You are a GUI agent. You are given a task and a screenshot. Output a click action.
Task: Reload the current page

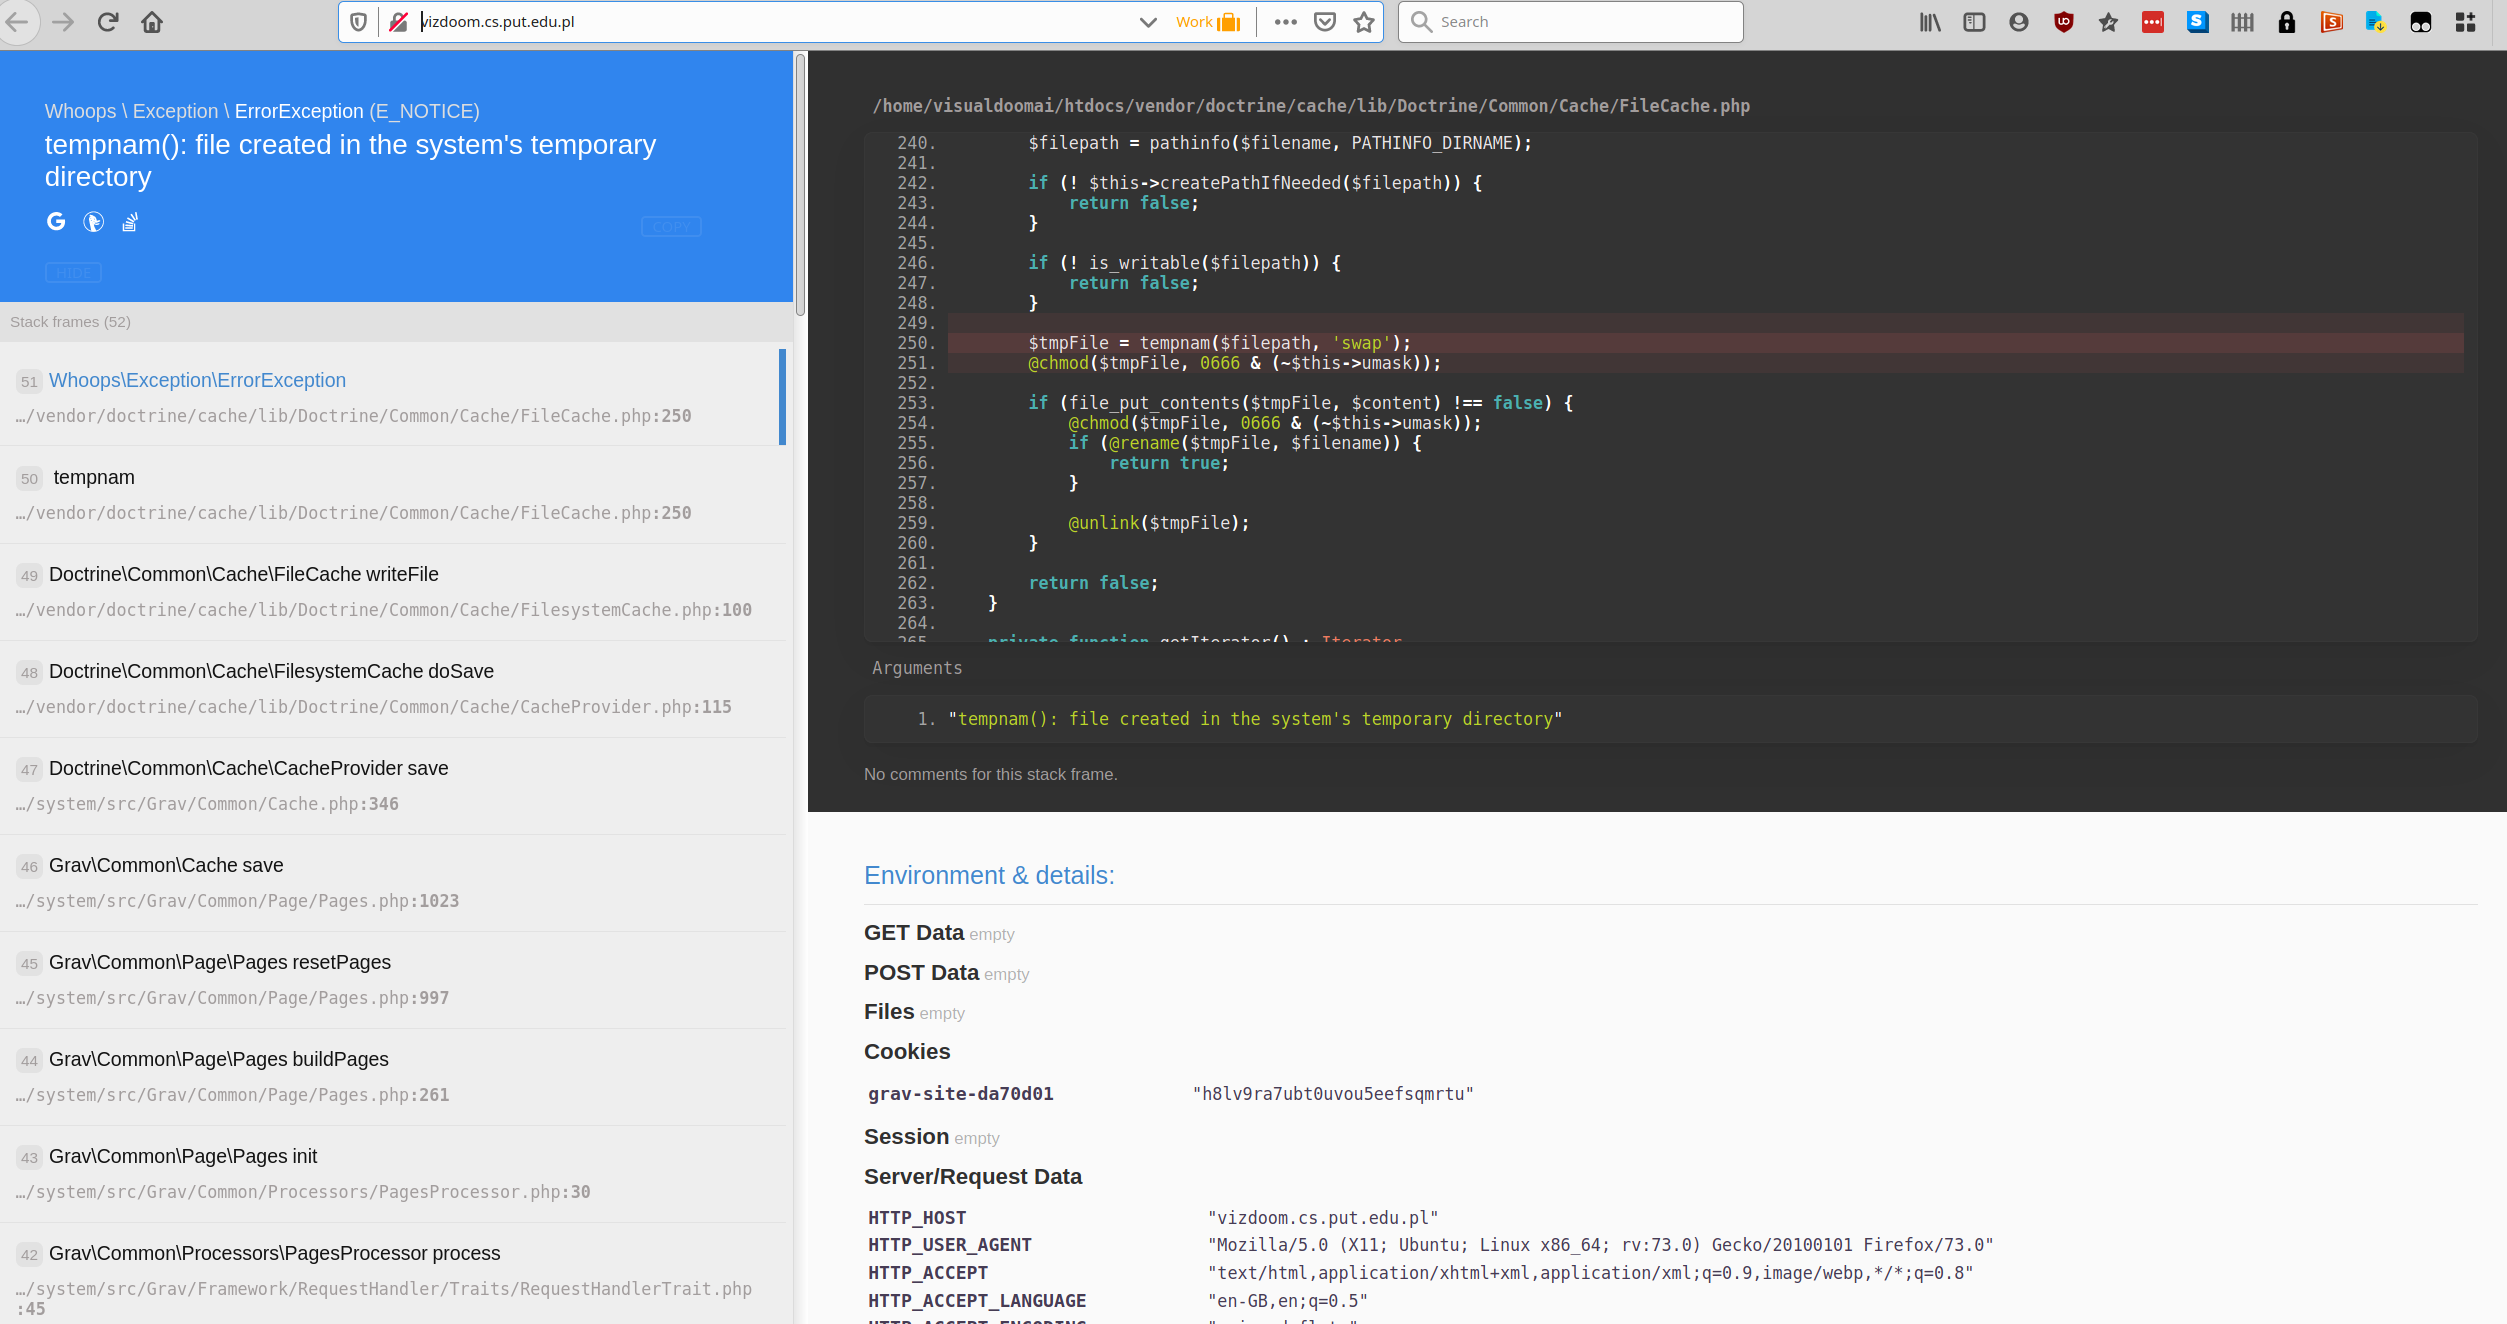click(108, 21)
